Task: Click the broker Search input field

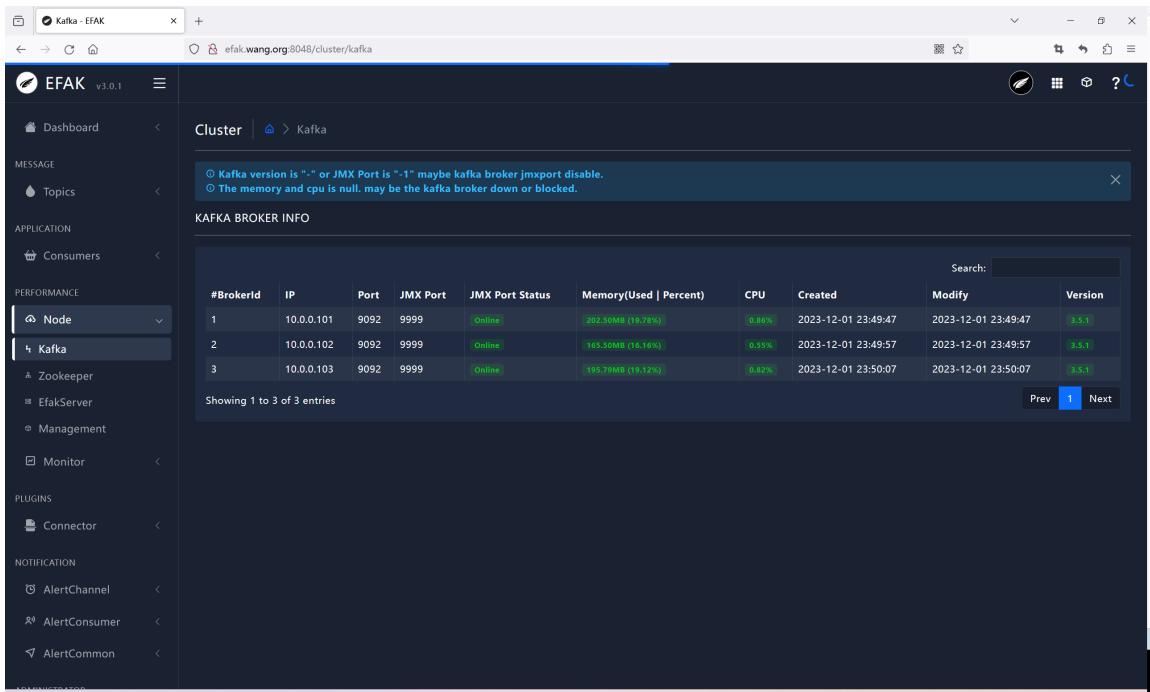Action: pyautogui.click(x=1055, y=268)
